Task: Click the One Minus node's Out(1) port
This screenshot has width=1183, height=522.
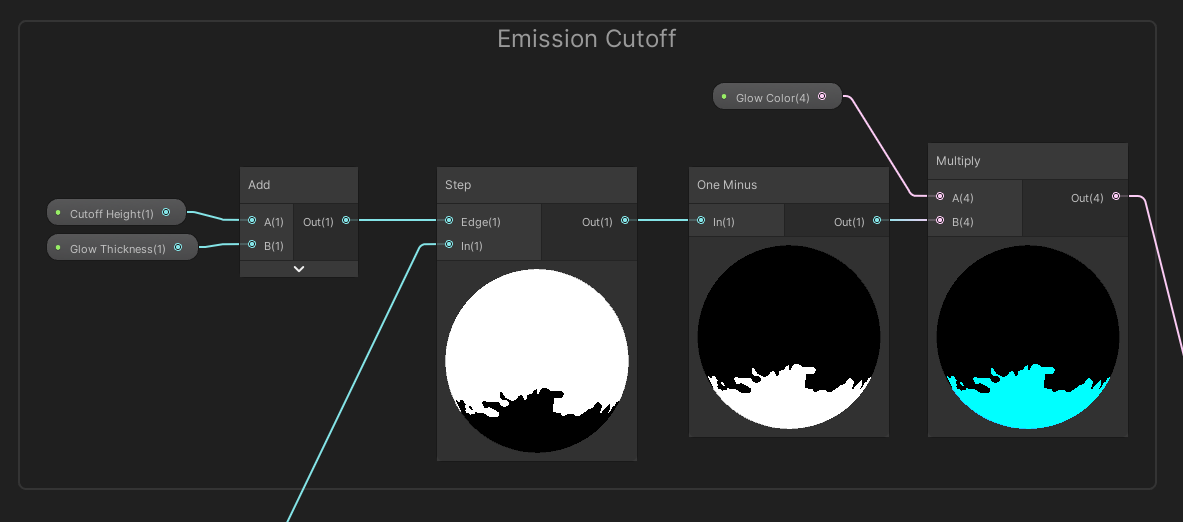Action: (877, 221)
